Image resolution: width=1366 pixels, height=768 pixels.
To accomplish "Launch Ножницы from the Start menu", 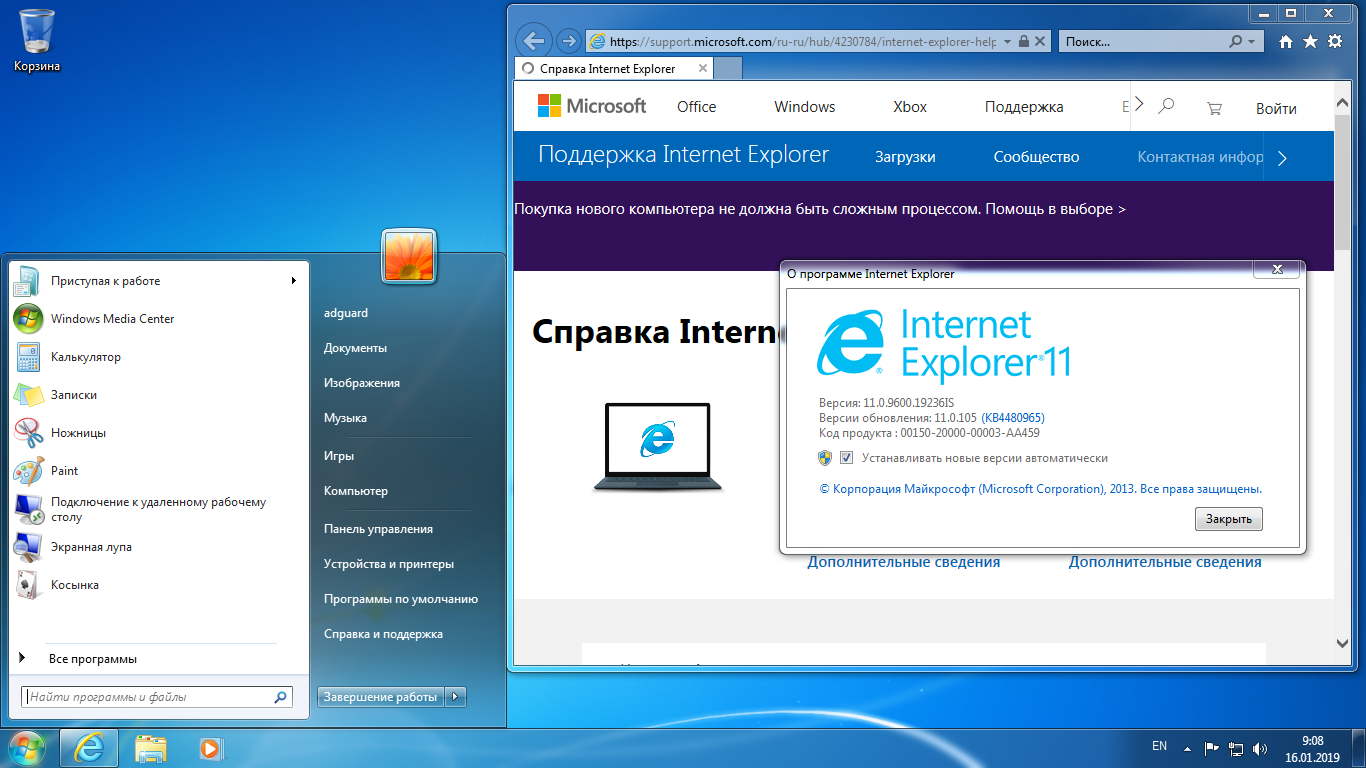I will pos(160,433).
